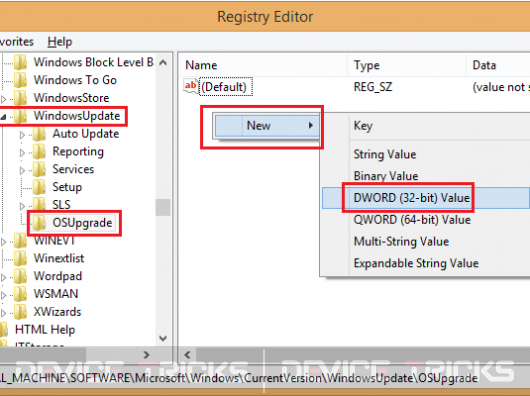The width and height of the screenshot is (530, 396).
Task: Open the Help menu
Action: click(x=60, y=42)
